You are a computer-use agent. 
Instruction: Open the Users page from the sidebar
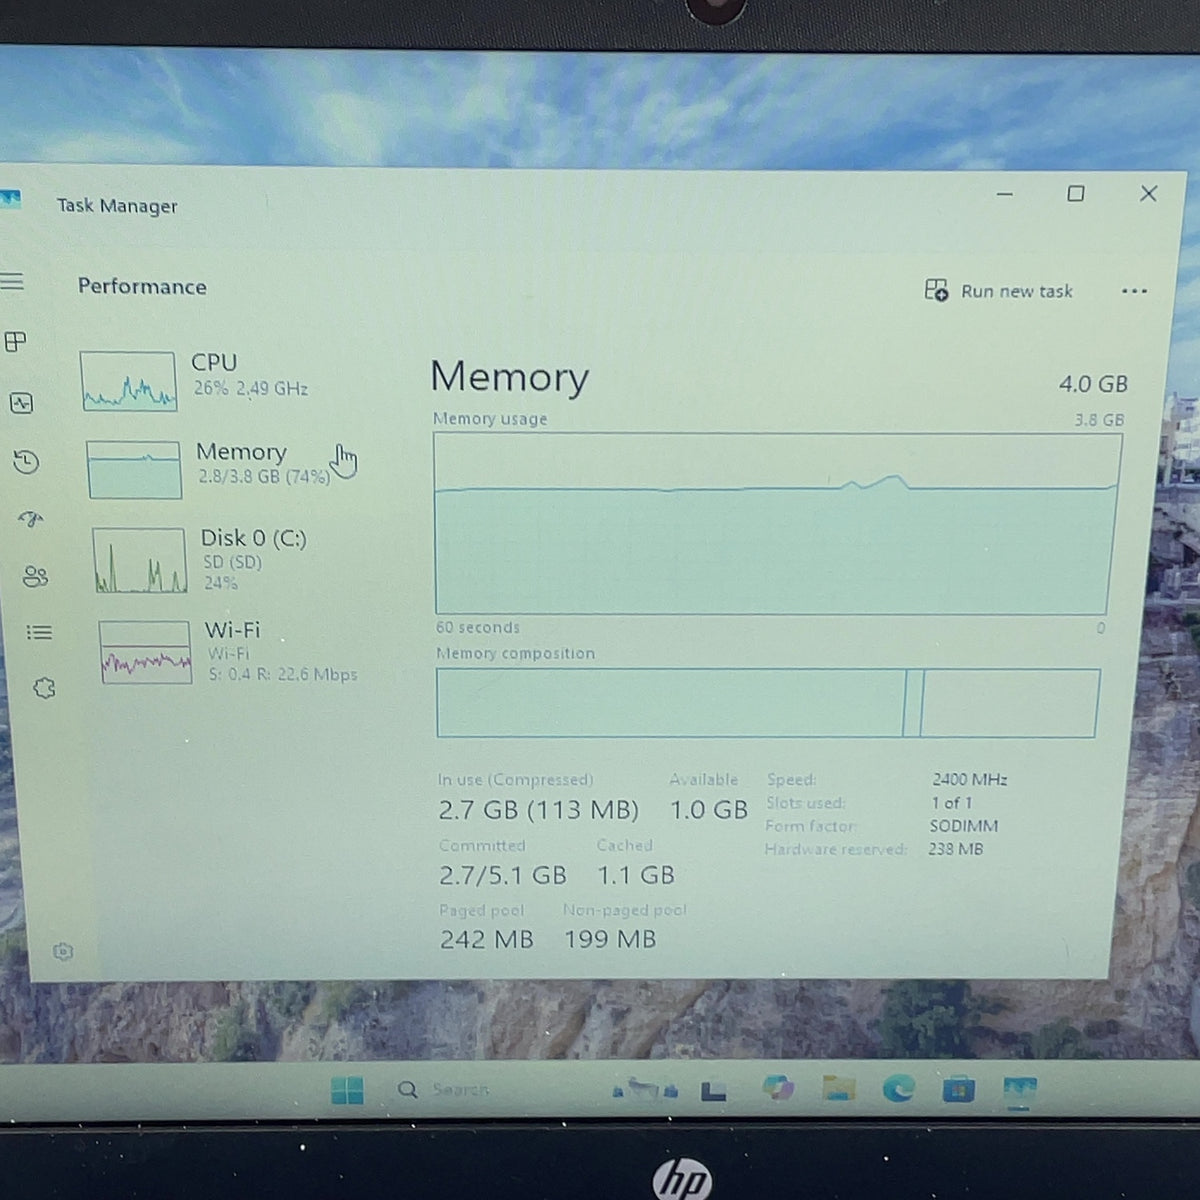[x=35, y=576]
